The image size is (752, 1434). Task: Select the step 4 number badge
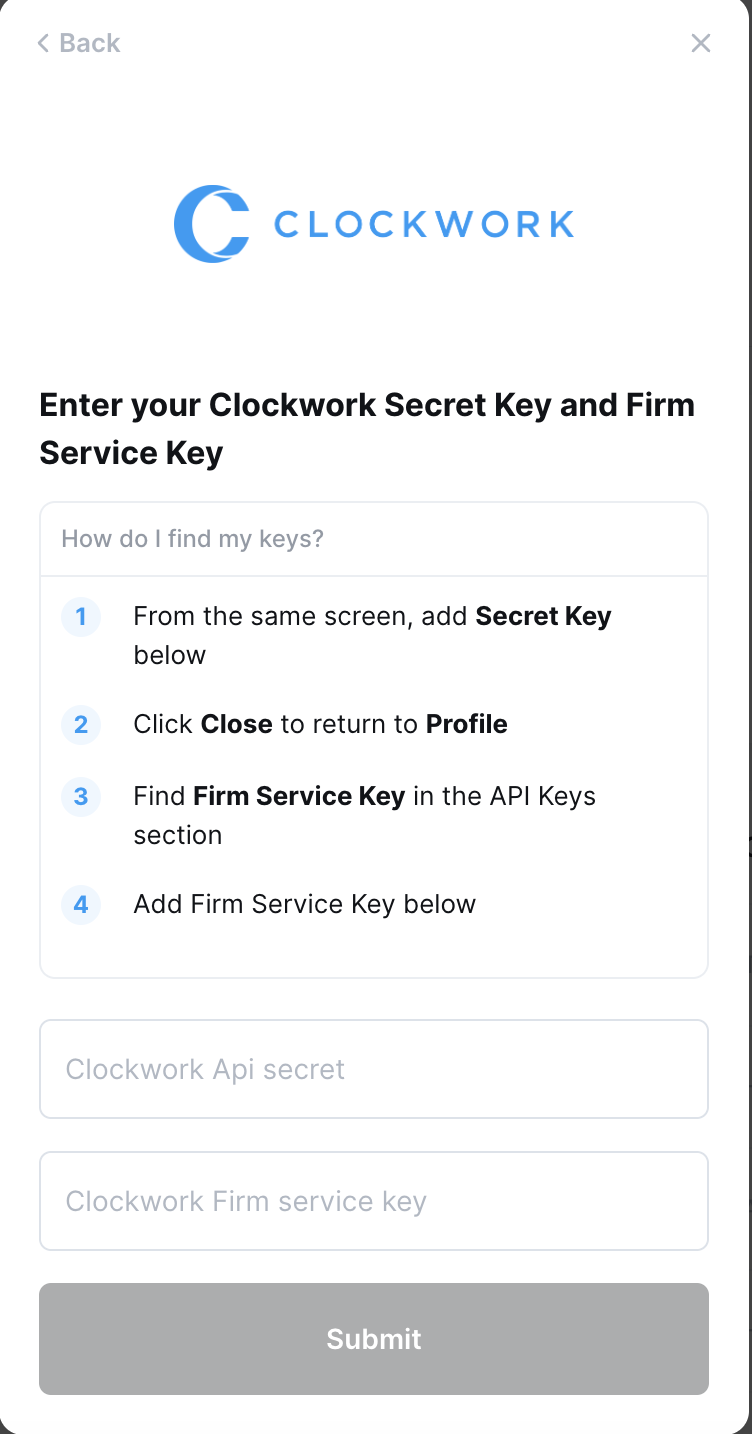point(81,904)
